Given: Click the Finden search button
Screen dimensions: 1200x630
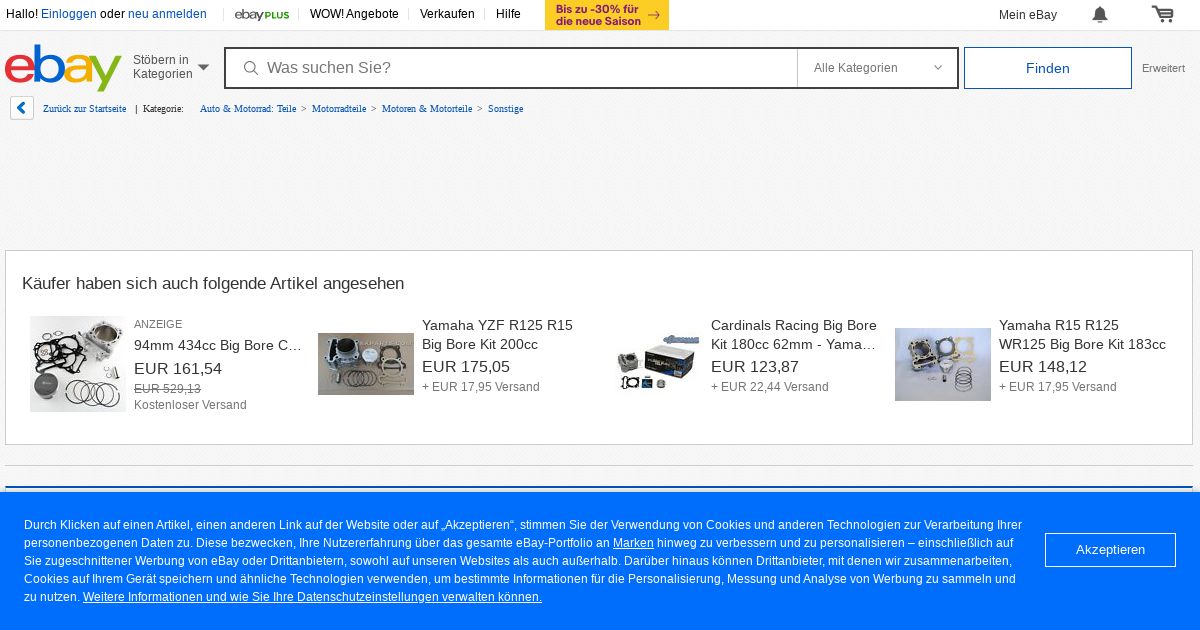Looking at the screenshot, I should (1048, 68).
